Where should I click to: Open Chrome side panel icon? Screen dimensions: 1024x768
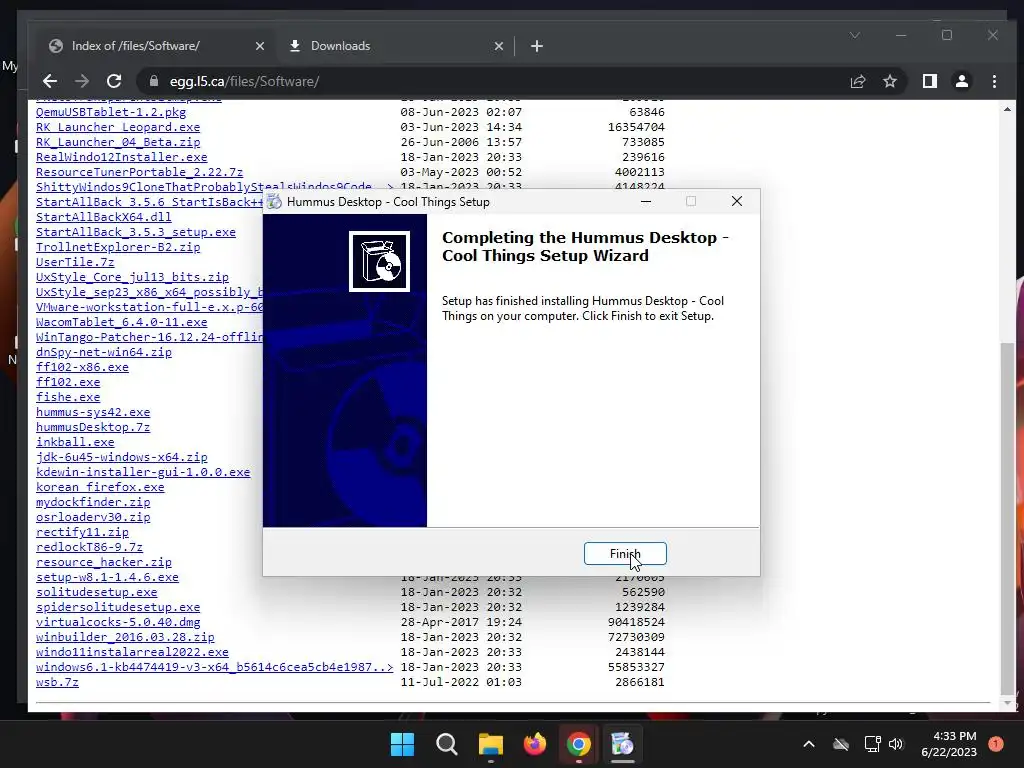(930, 81)
